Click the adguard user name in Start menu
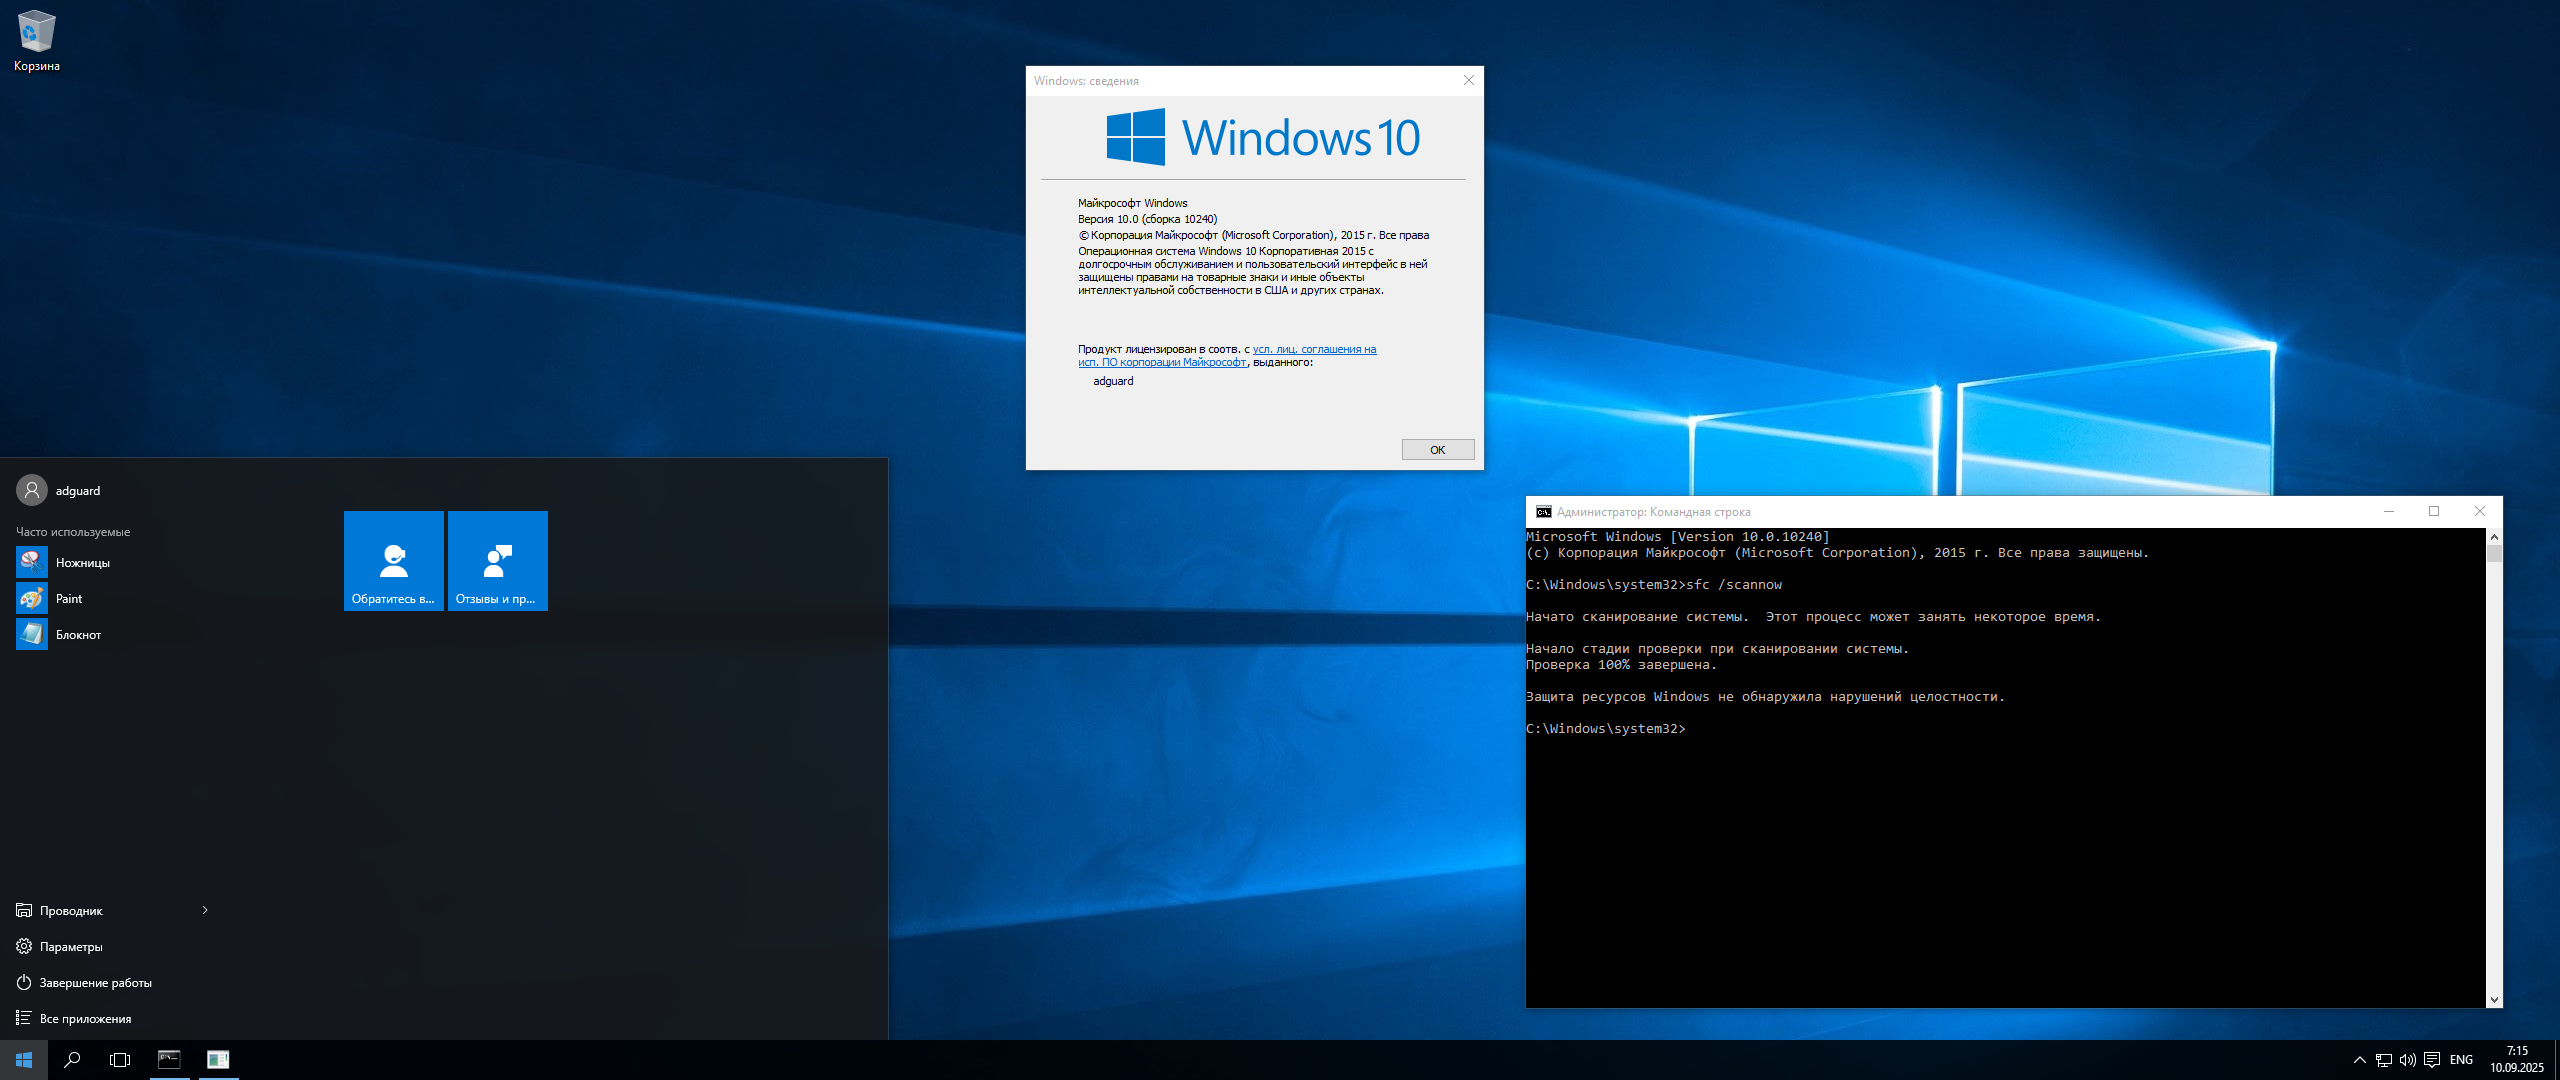This screenshot has width=2560, height=1080. tap(78, 491)
